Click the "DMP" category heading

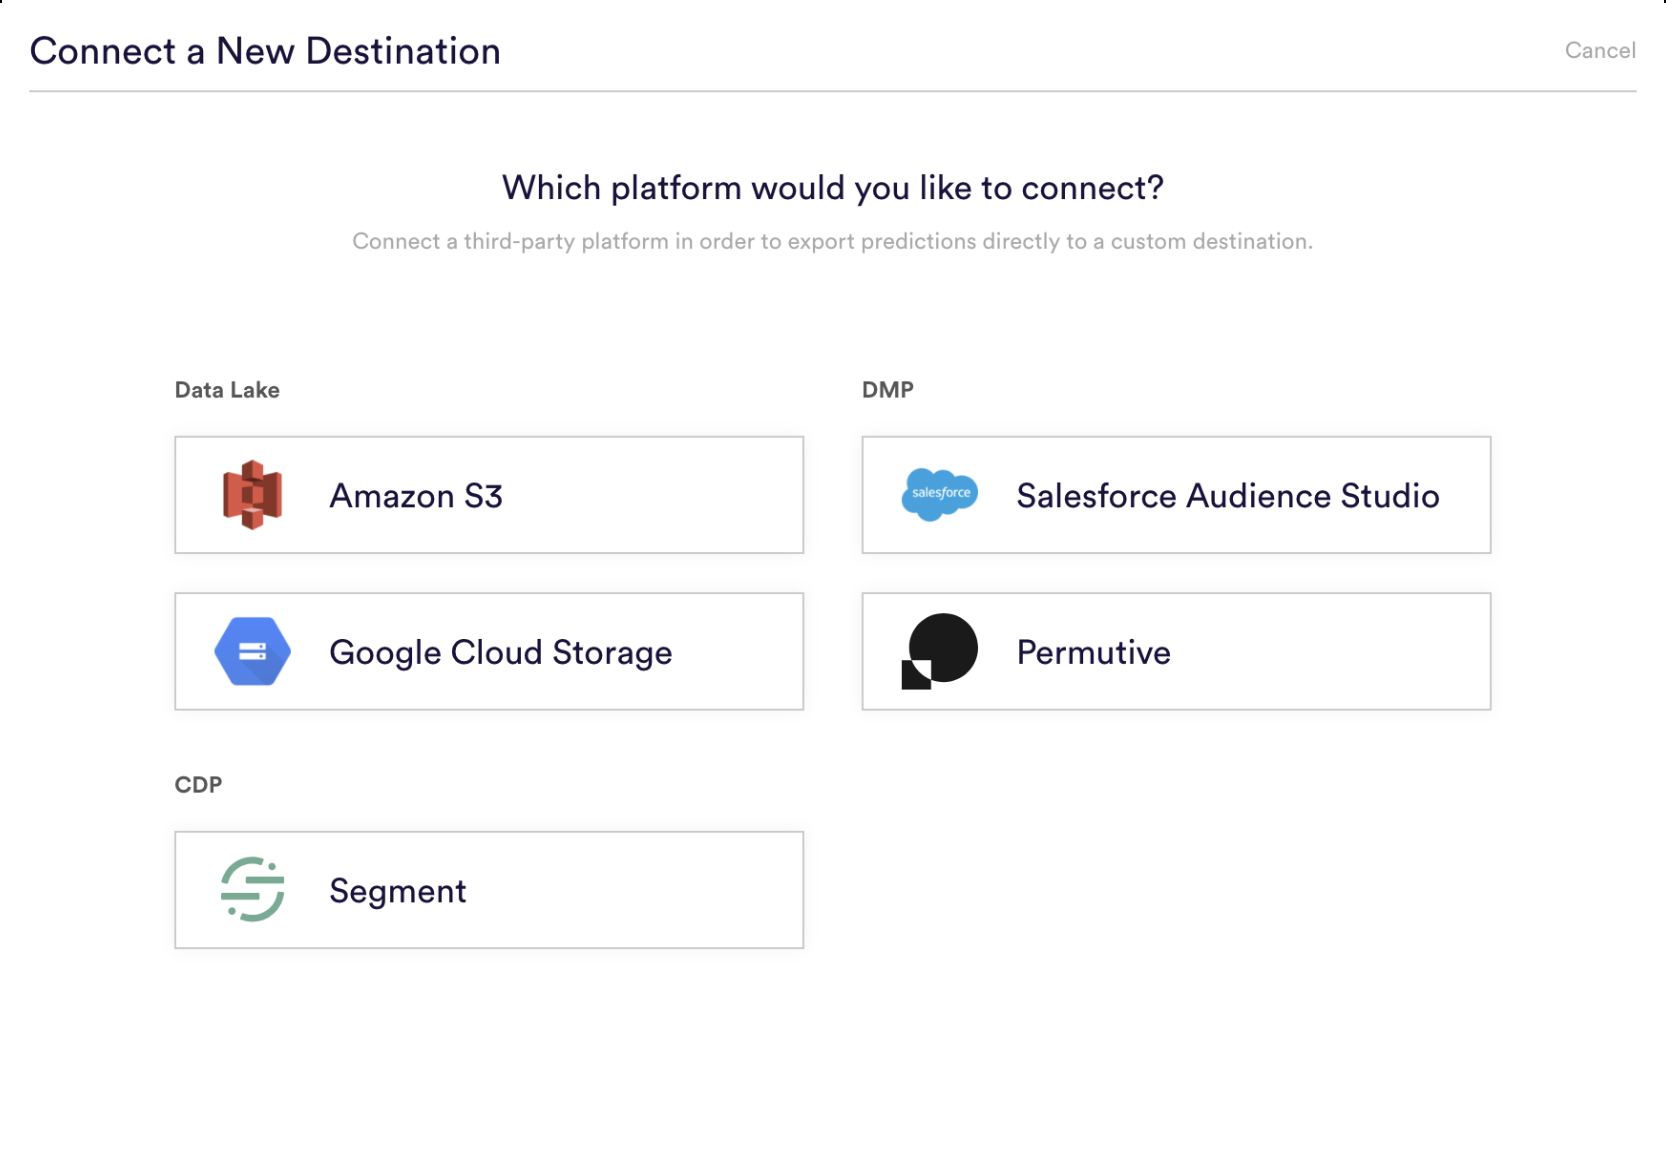tap(888, 390)
